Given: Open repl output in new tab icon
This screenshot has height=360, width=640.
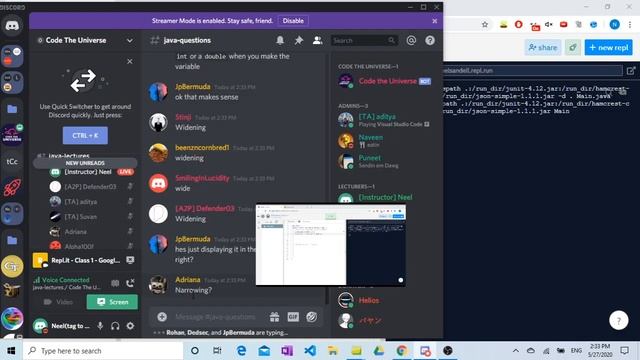Looking at the screenshot, I should click(631, 71).
